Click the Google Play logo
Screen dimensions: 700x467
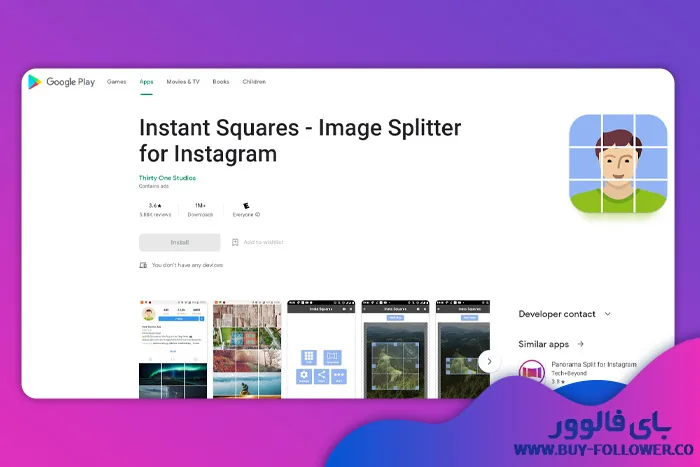tap(61, 82)
